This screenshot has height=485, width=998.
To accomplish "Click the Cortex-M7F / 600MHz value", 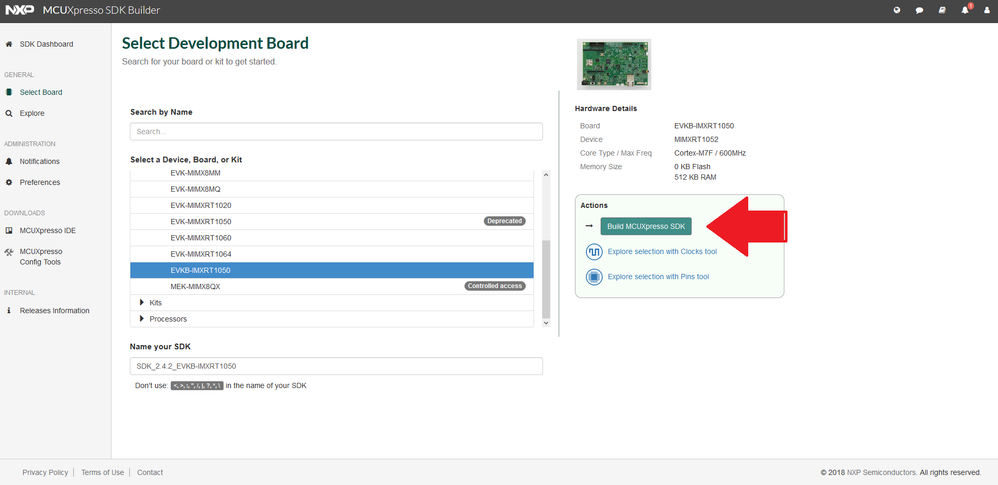I will pyautogui.click(x=710, y=153).
